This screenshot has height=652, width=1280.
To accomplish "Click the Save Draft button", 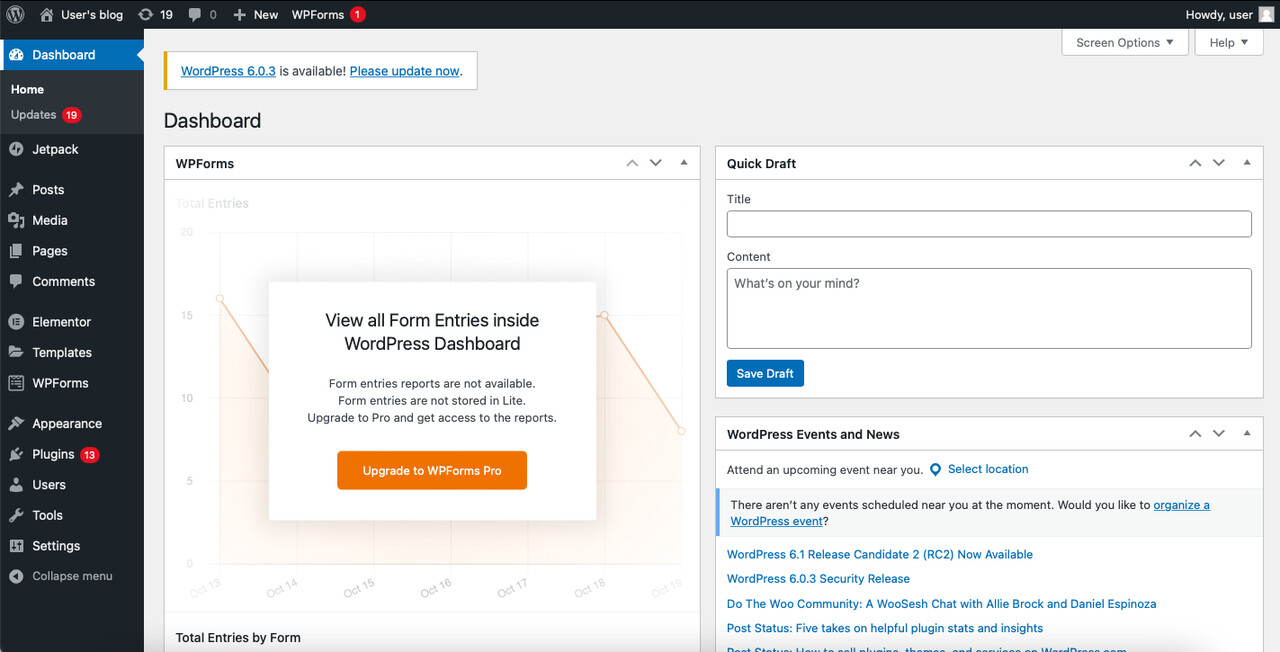I will coord(765,373).
